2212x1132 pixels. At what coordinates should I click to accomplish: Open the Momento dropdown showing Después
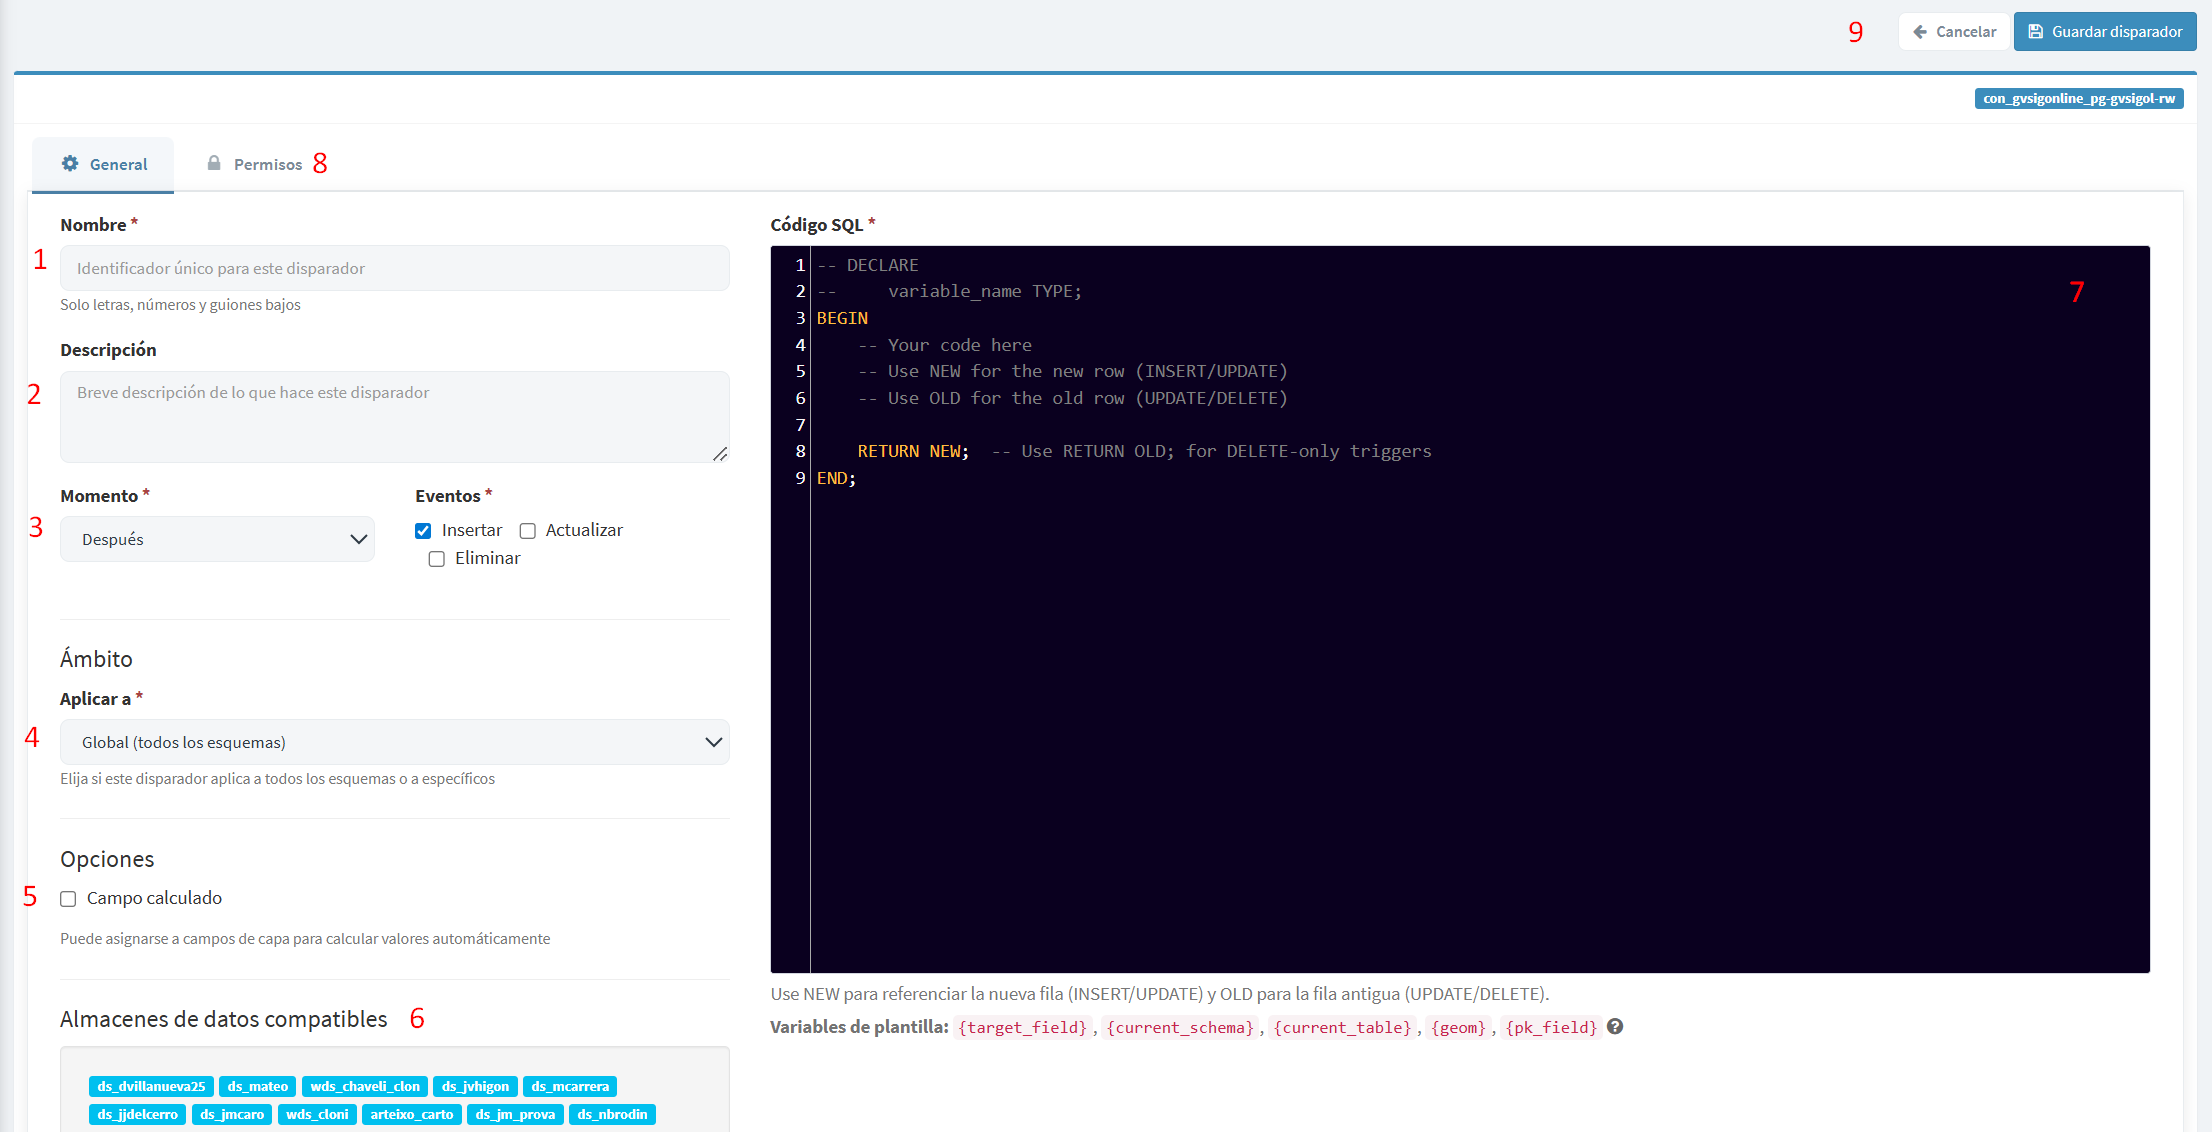[x=217, y=539]
